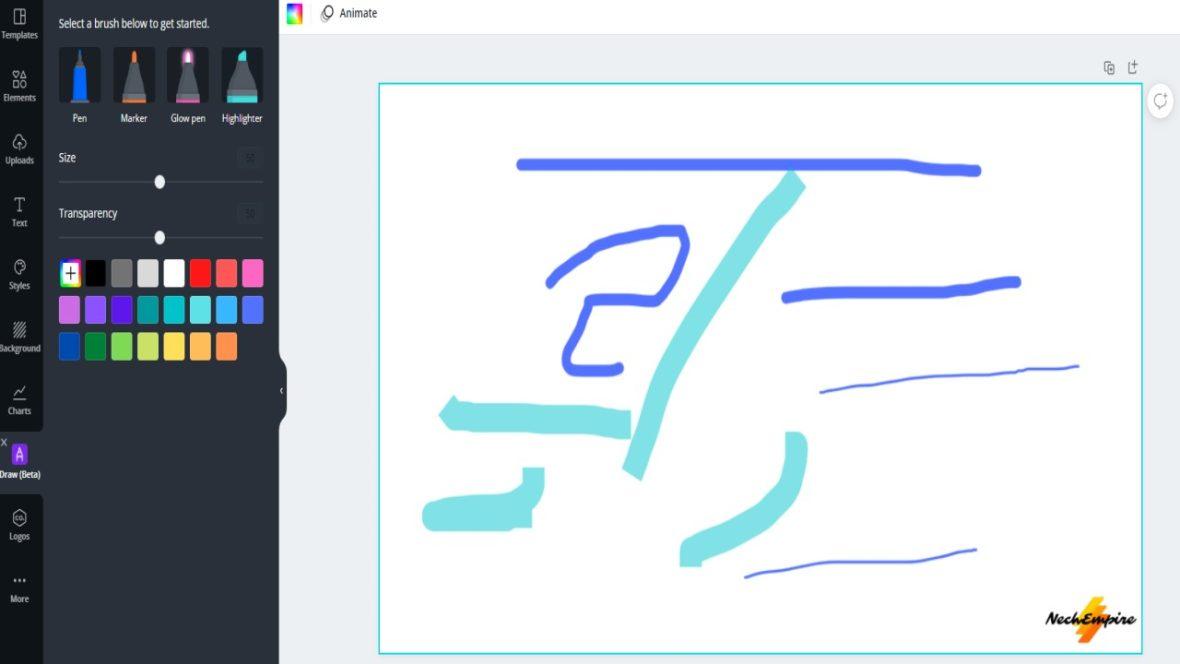Image resolution: width=1180 pixels, height=664 pixels.
Task: Open the rainbow color picker thumbnail
Action: point(294,13)
